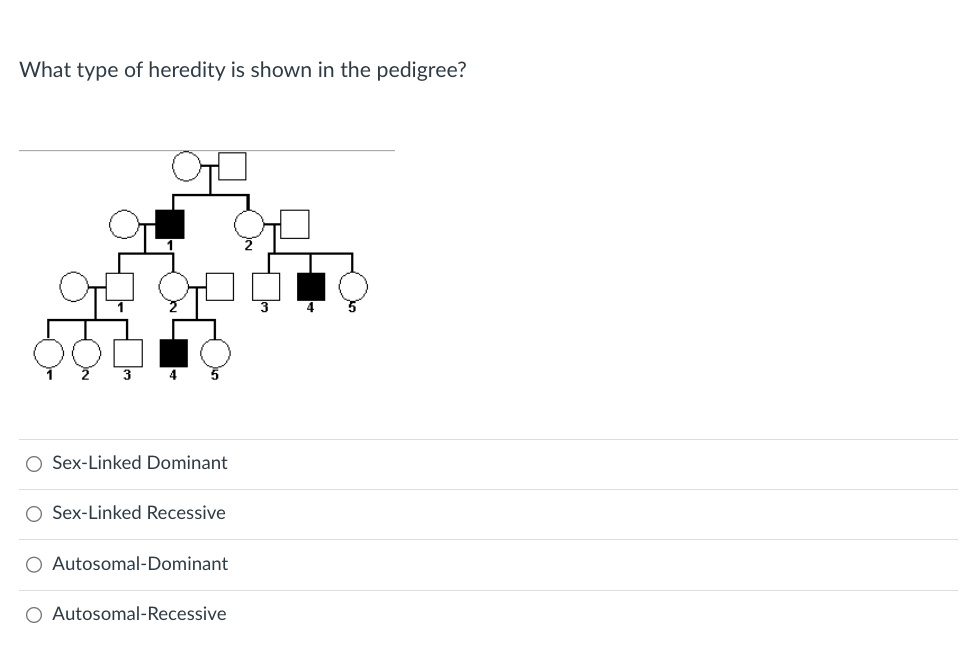The height and width of the screenshot is (654, 976).
Task: Click the empty square labeled 3 in generation IV
Action: [x=127, y=352]
